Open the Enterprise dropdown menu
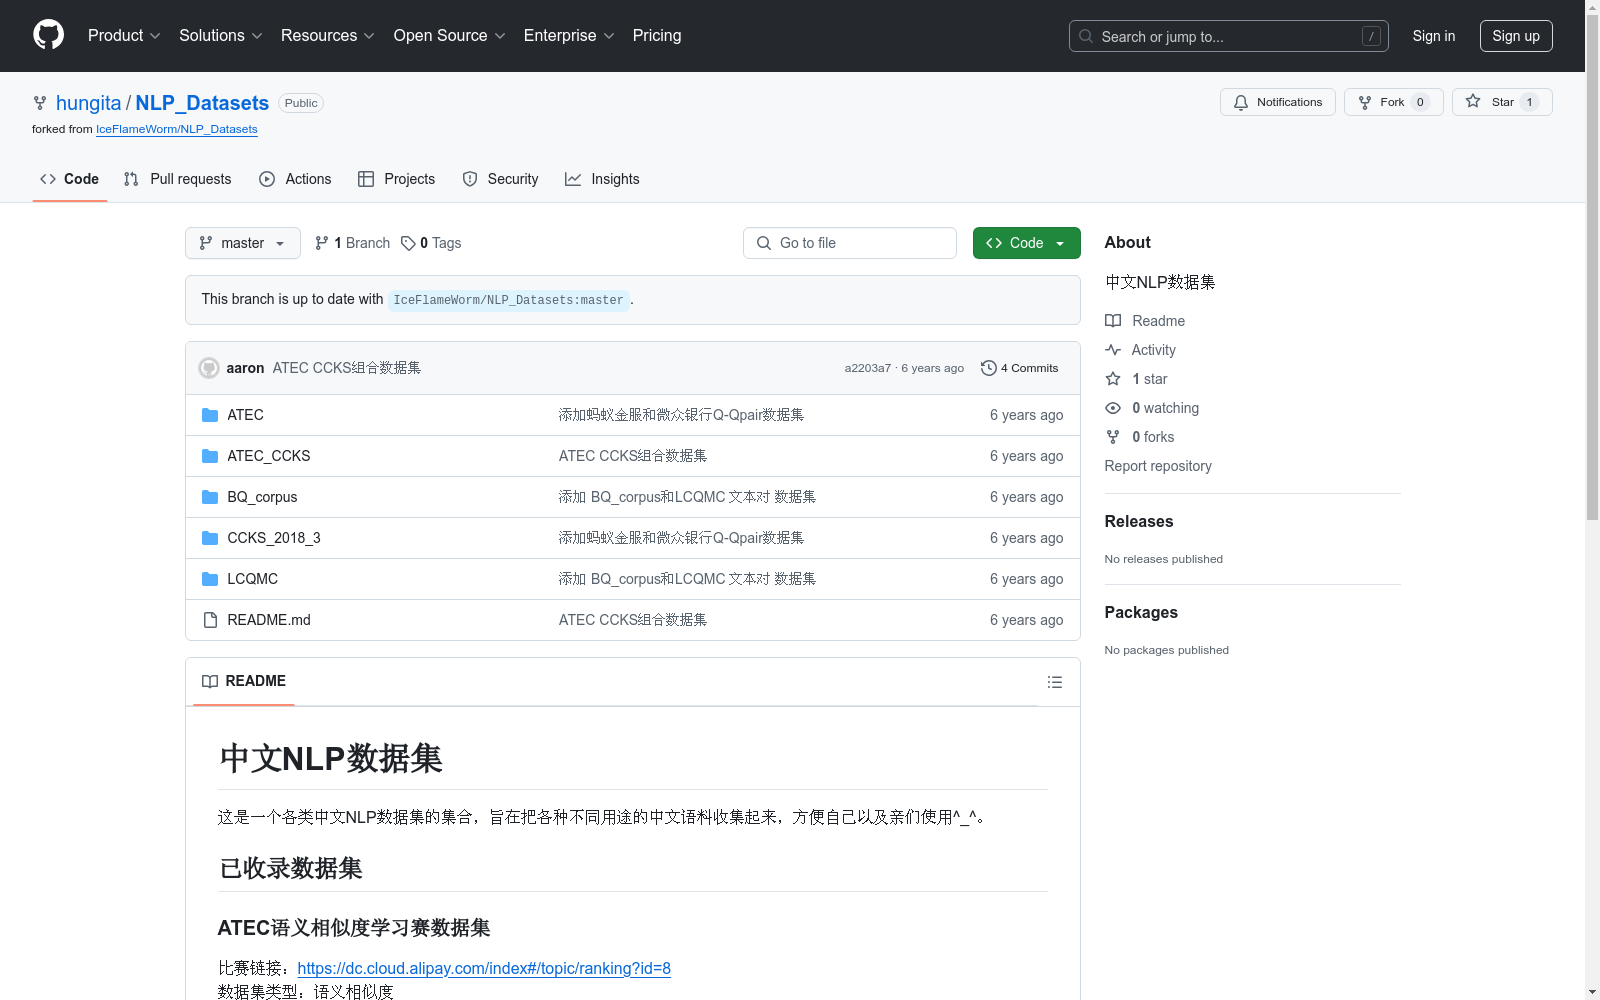 click(x=569, y=35)
